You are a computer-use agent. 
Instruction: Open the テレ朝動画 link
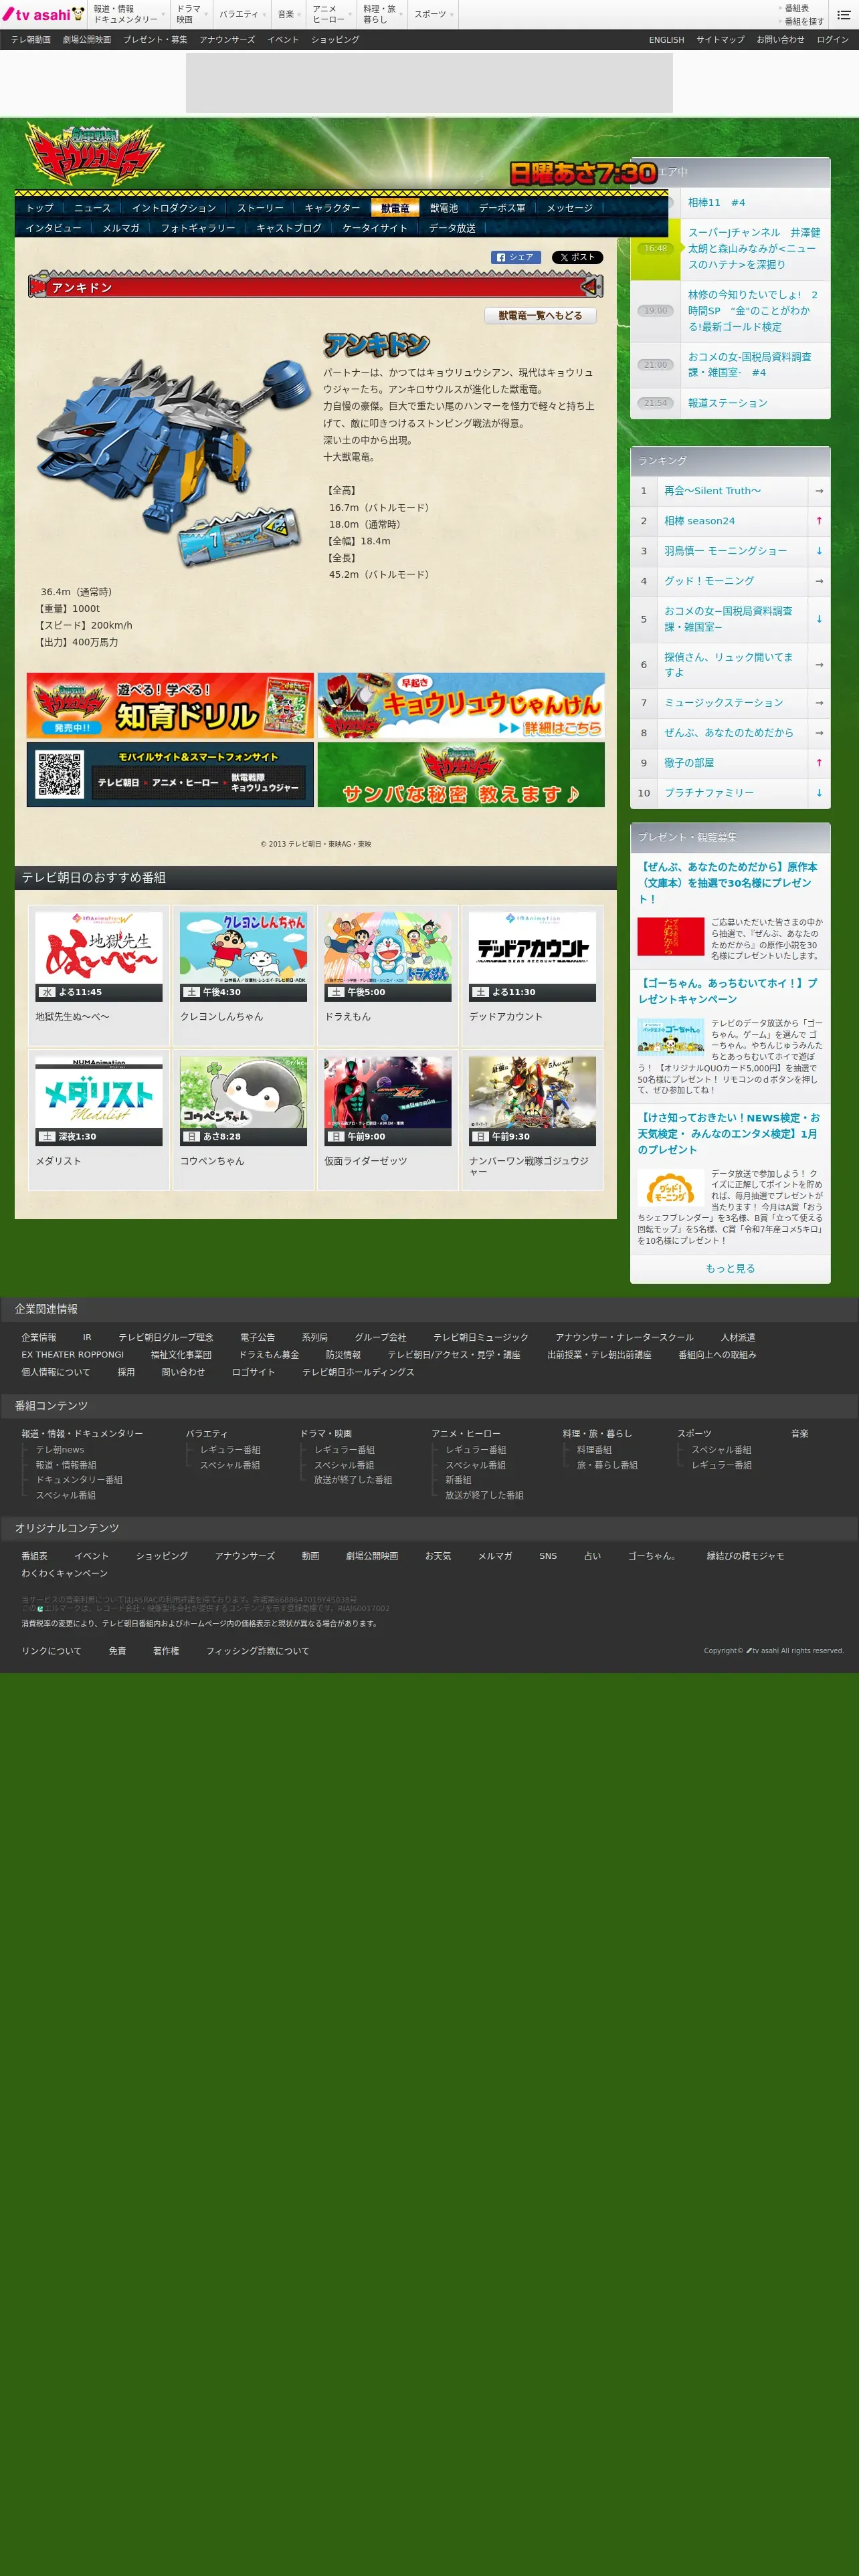click(31, 40)
